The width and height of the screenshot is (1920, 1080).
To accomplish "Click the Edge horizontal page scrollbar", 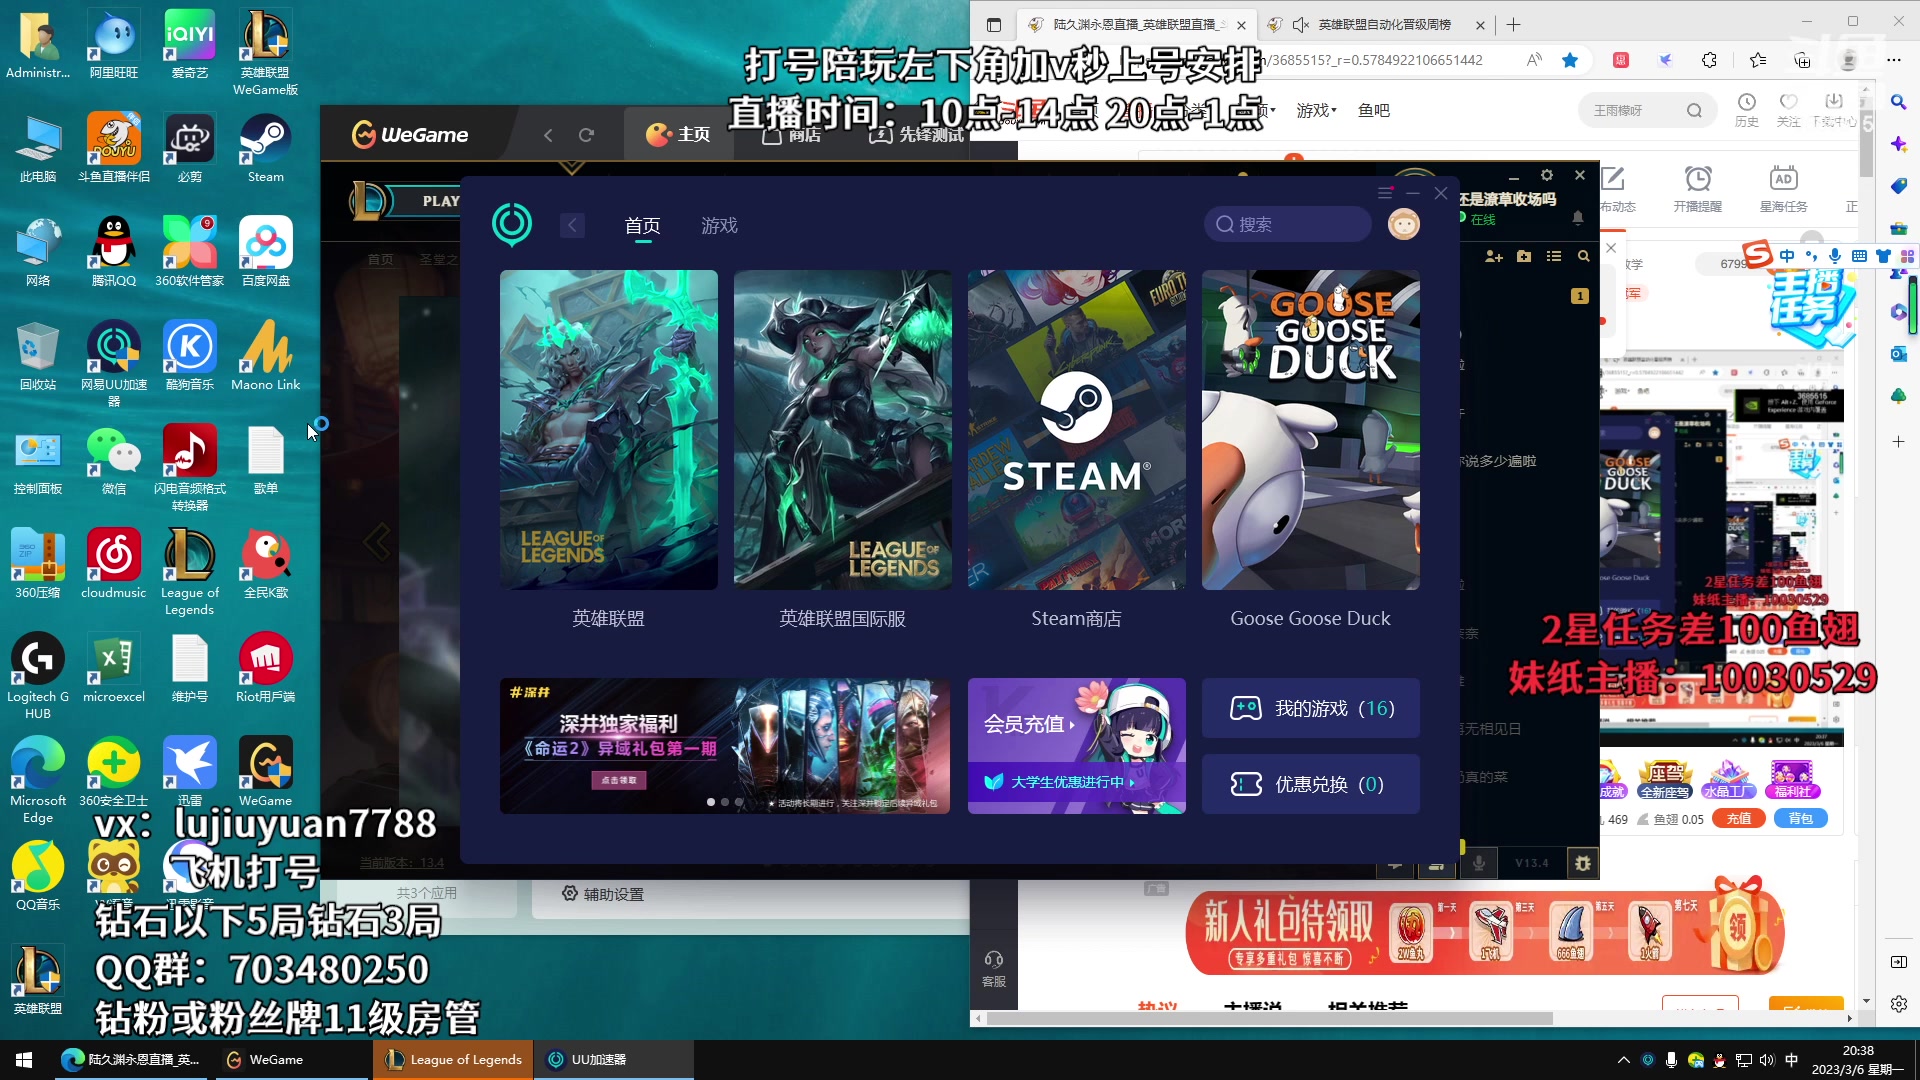I will [1270, 1018].
